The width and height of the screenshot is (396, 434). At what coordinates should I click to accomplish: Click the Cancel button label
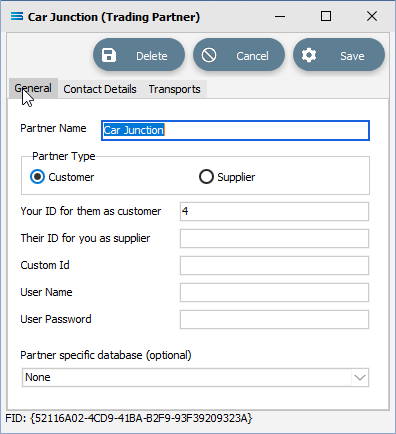pyautogui.click(x=252, y=56)
